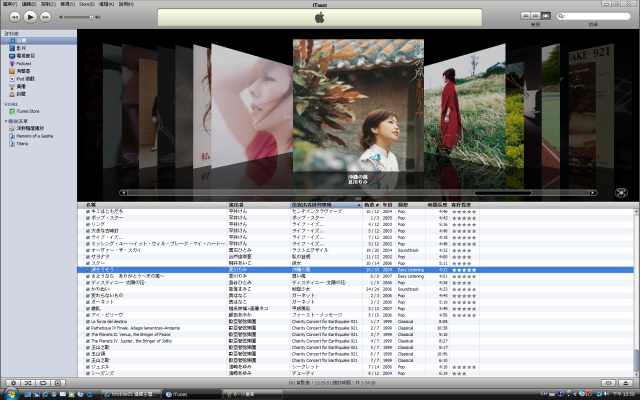This screenshot has height=400, width=640.
Task: Enter Cover Flow full screen mode
Action: point(621,193)
